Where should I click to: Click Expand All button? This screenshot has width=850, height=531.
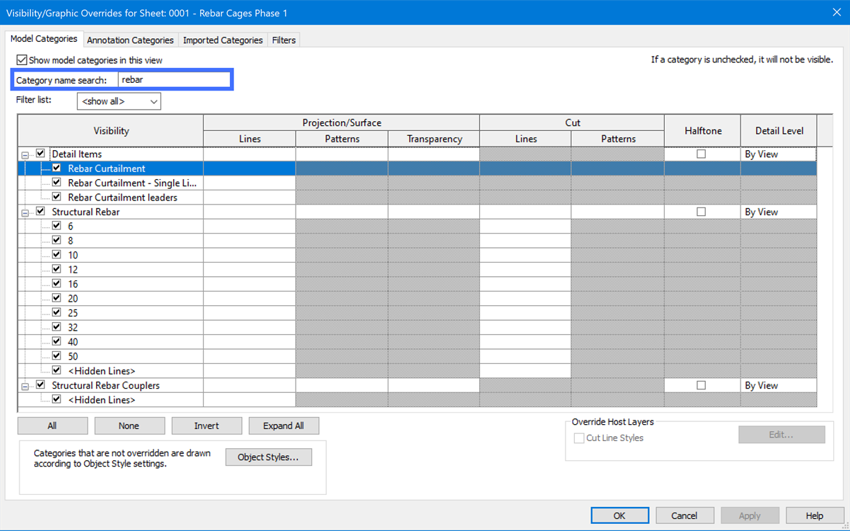[x=284, y=426]
